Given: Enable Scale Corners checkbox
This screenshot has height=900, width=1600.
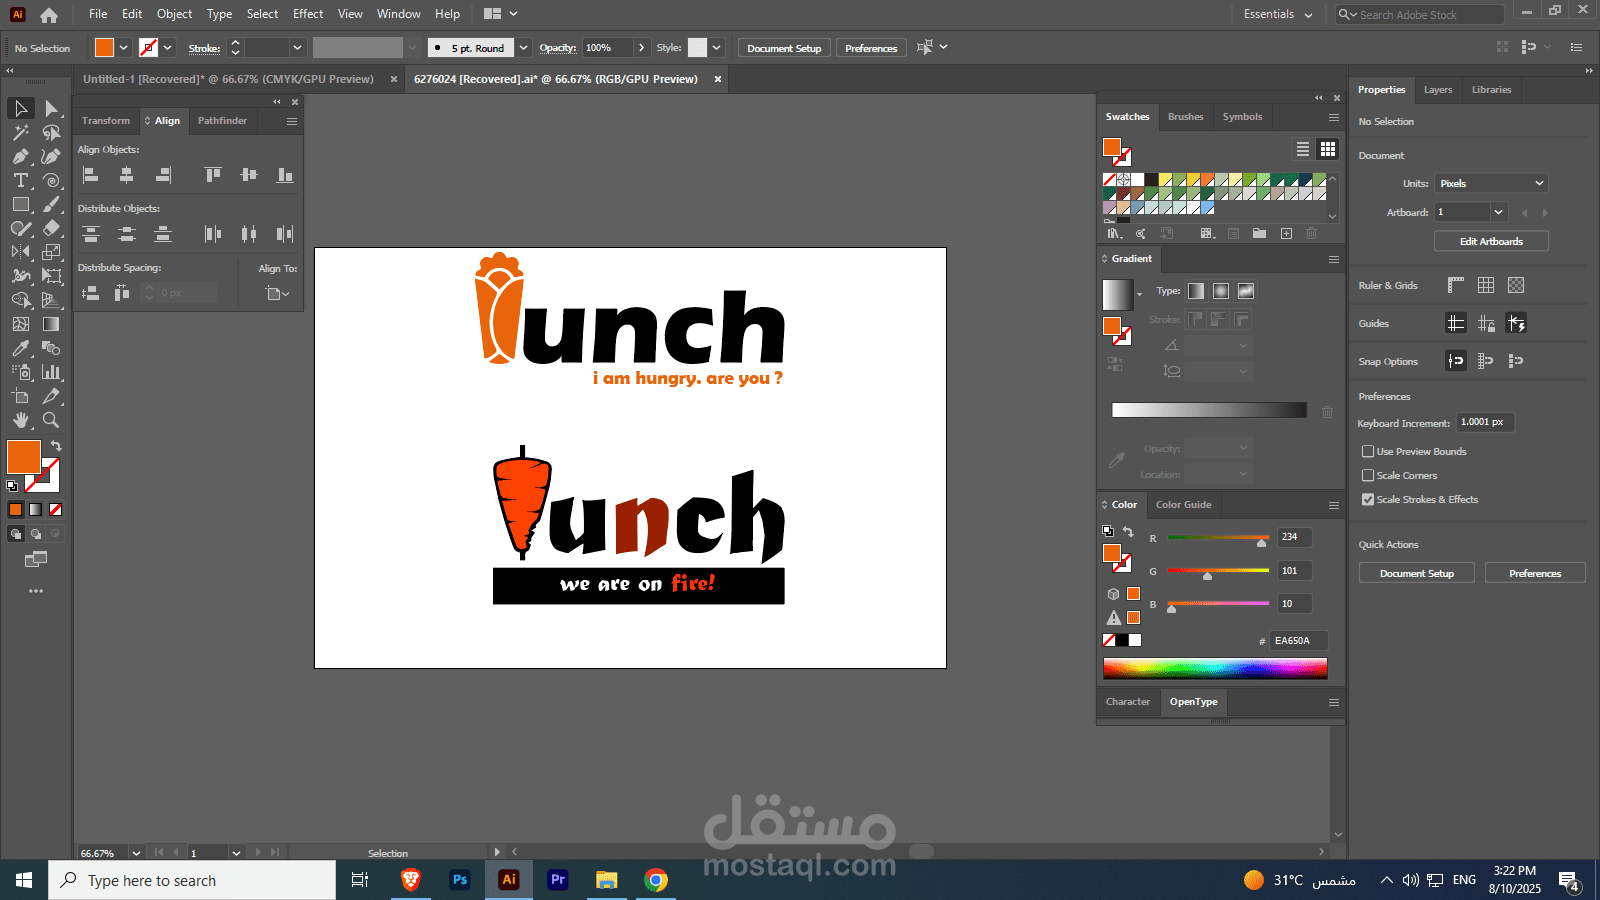Looking at the screenshot, I should pyautogui.click(x=1368, y=476).
